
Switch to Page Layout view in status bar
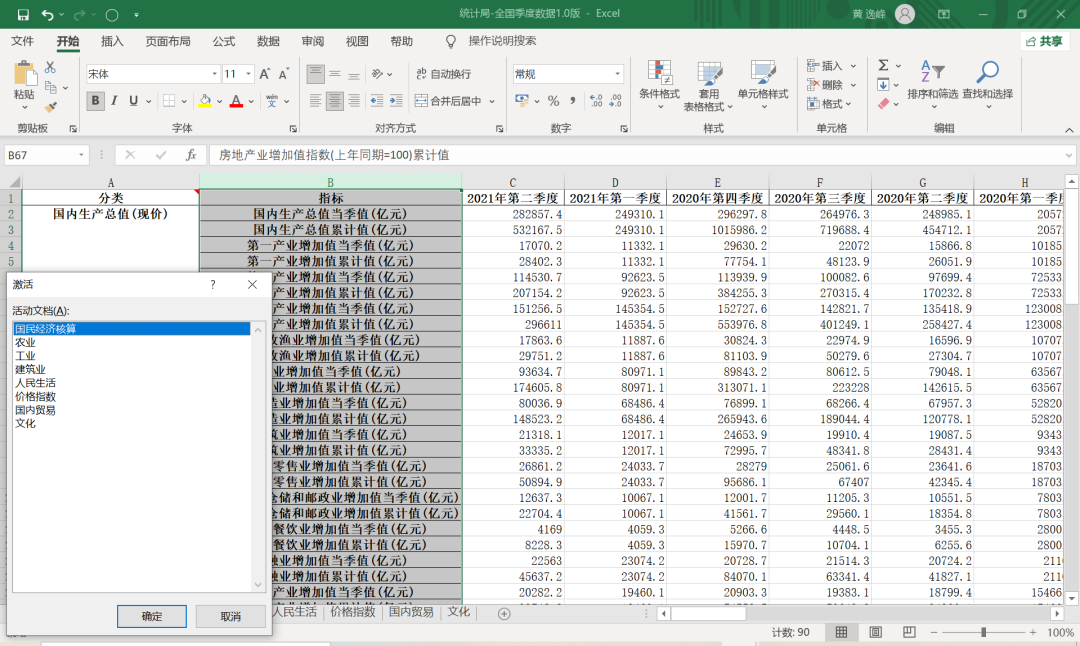coord(875,632)
